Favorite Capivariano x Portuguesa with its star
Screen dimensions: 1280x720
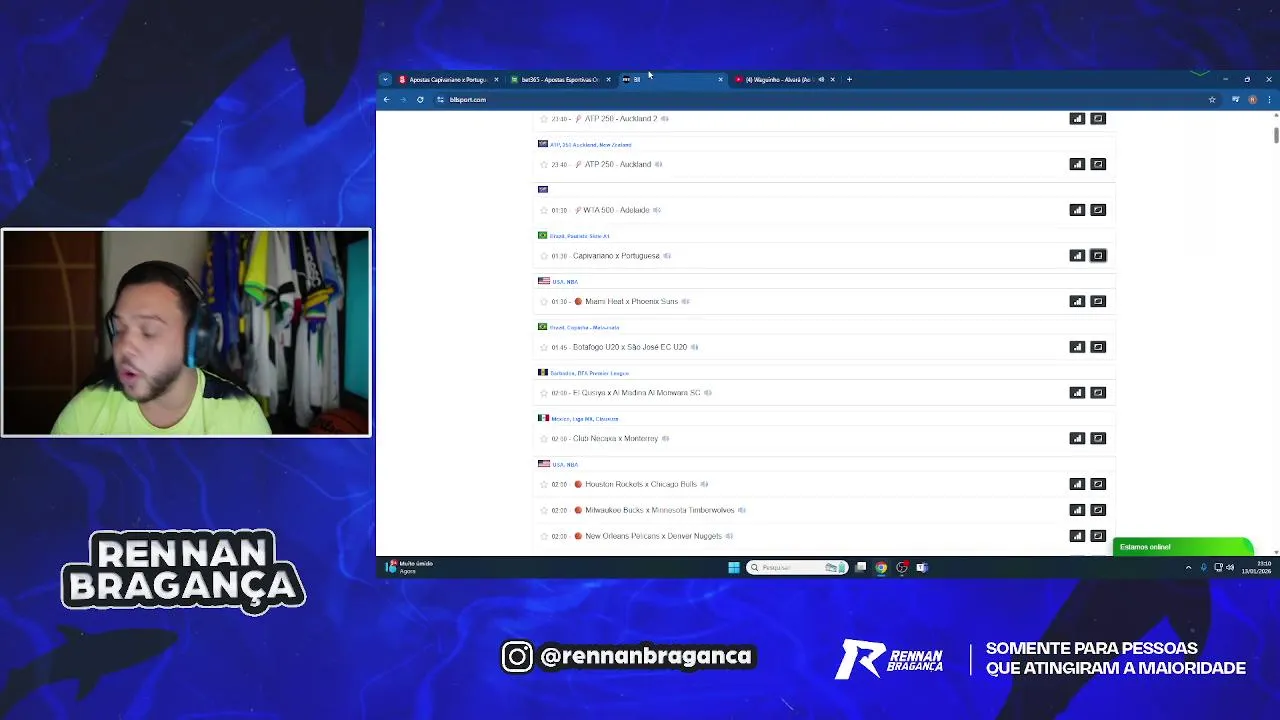click(544, 256)
